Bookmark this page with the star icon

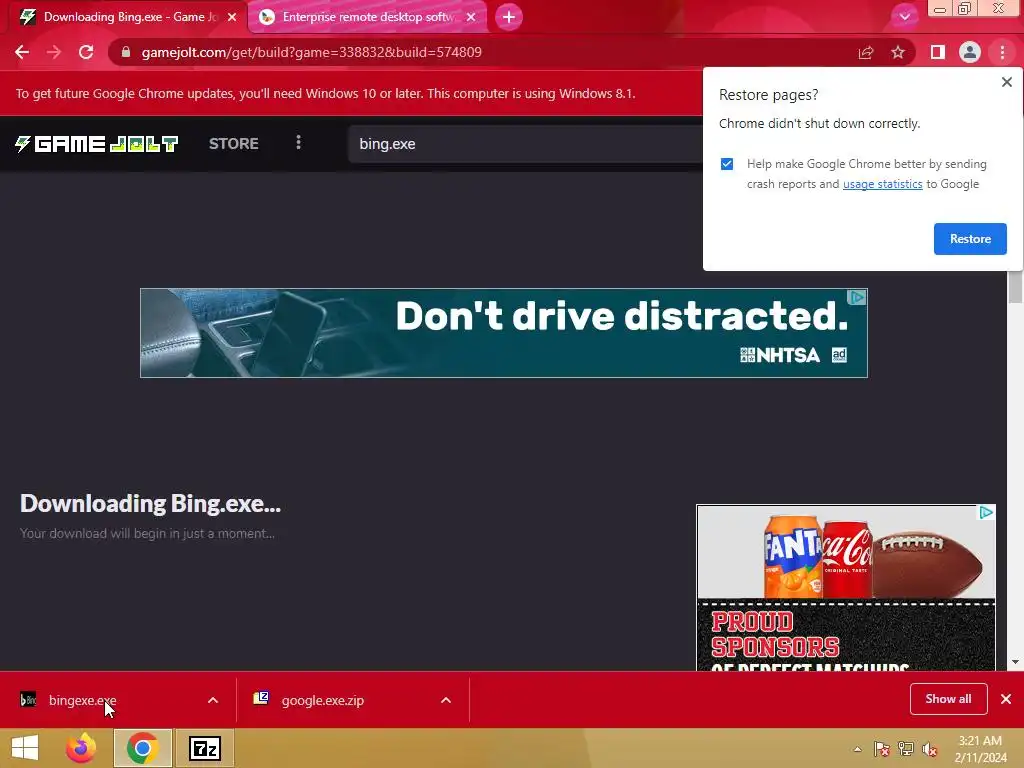898,52
